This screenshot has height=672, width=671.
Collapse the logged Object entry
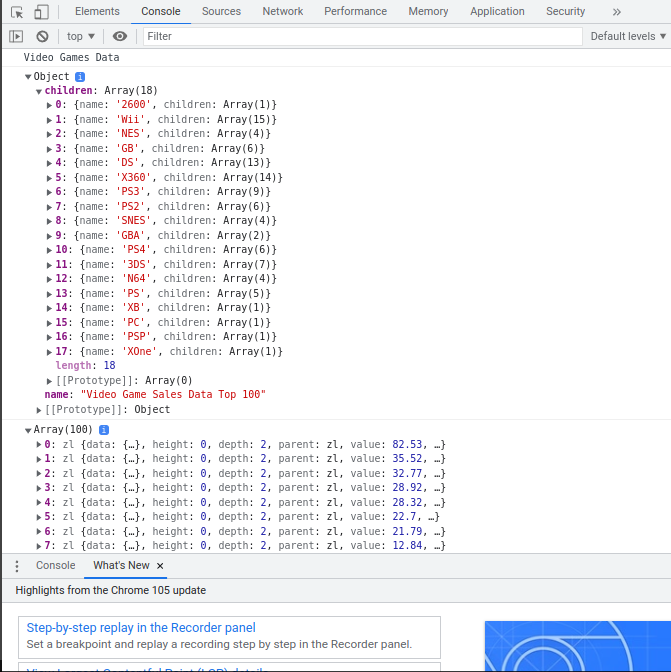click(28, 77)
